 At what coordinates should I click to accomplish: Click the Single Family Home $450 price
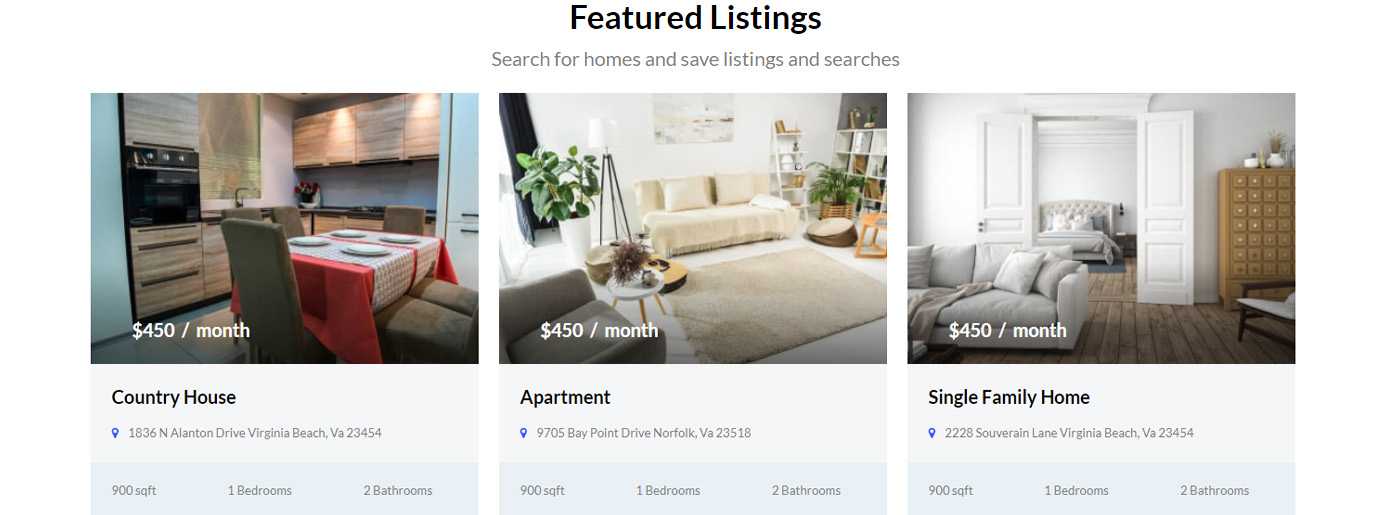(1007, 330)
